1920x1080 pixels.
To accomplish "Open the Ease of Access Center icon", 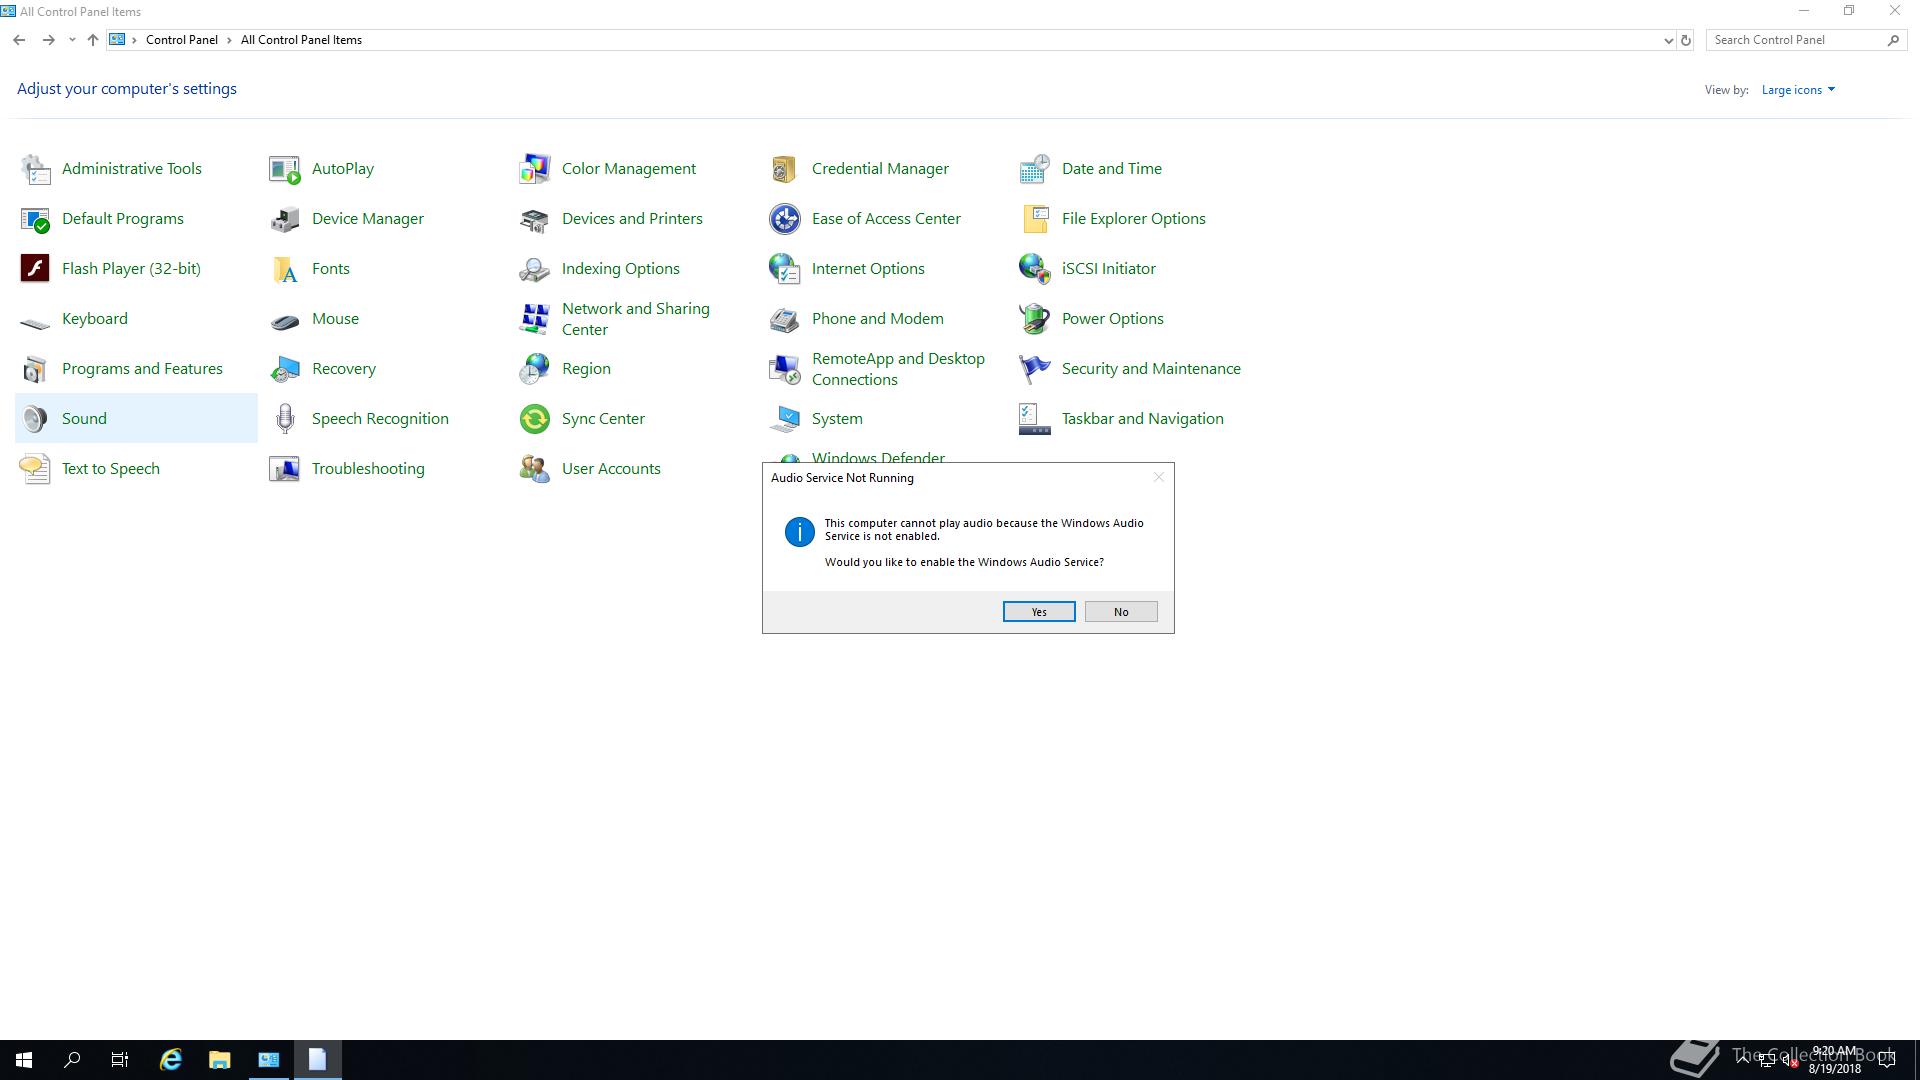I will coord(785,219).
